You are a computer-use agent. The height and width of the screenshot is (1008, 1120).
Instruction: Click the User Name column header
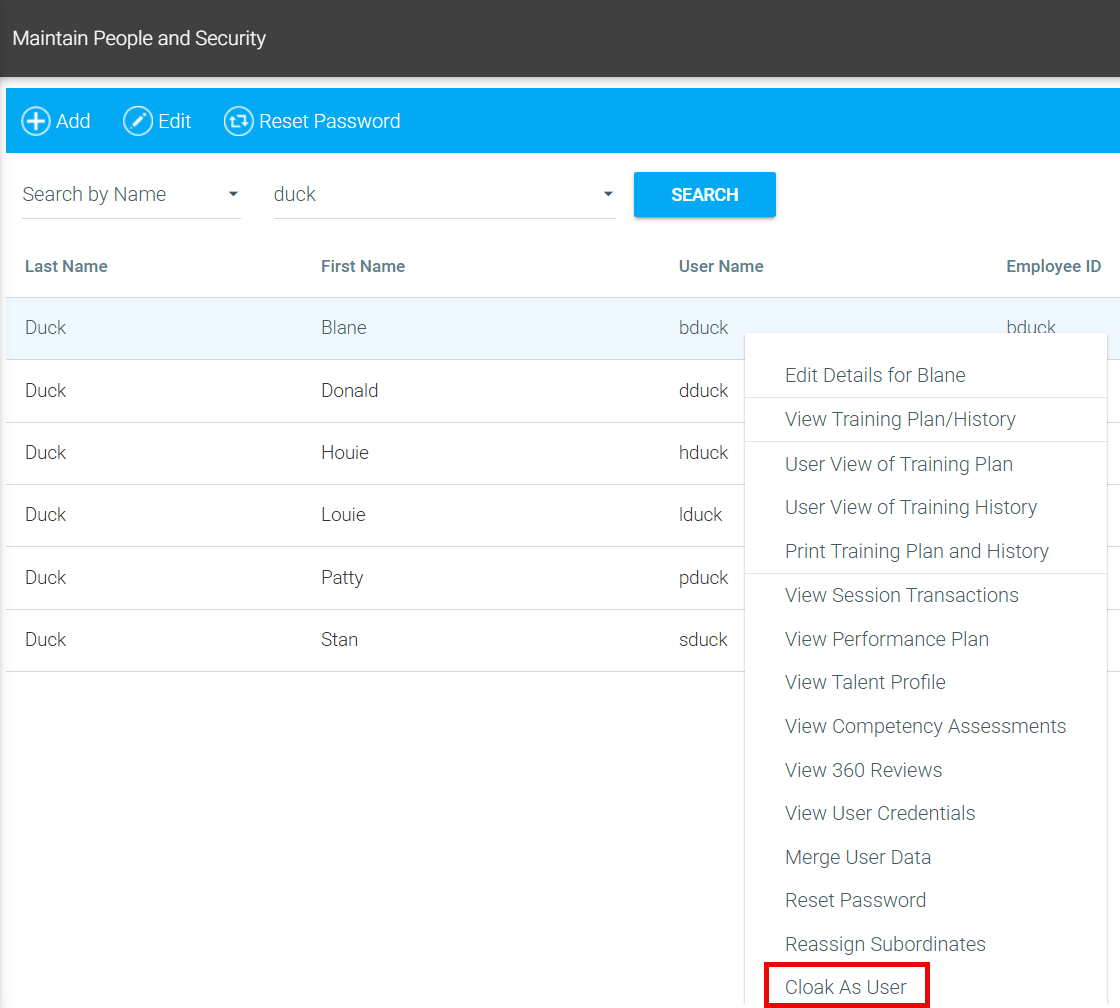point(720,267)
